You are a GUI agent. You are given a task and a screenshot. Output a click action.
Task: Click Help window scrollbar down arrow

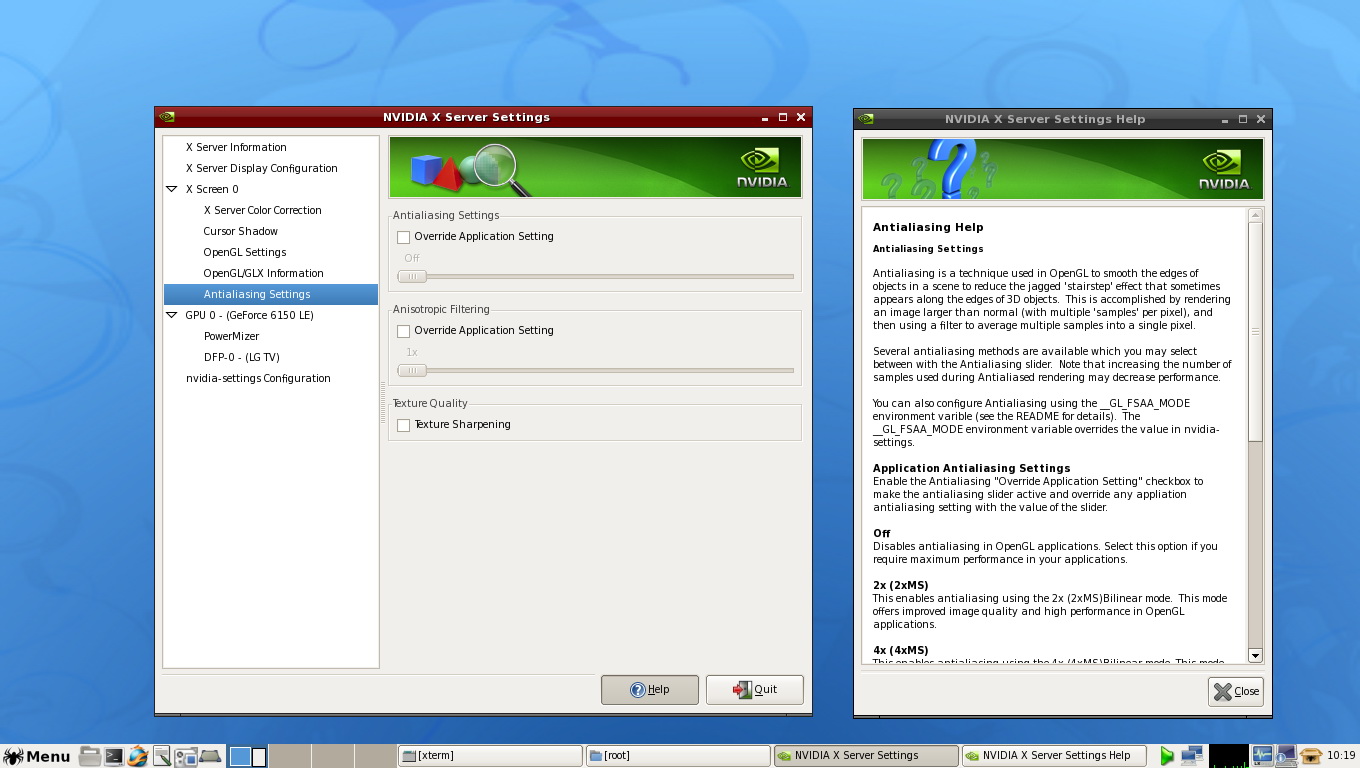[x=1256, y=656]
